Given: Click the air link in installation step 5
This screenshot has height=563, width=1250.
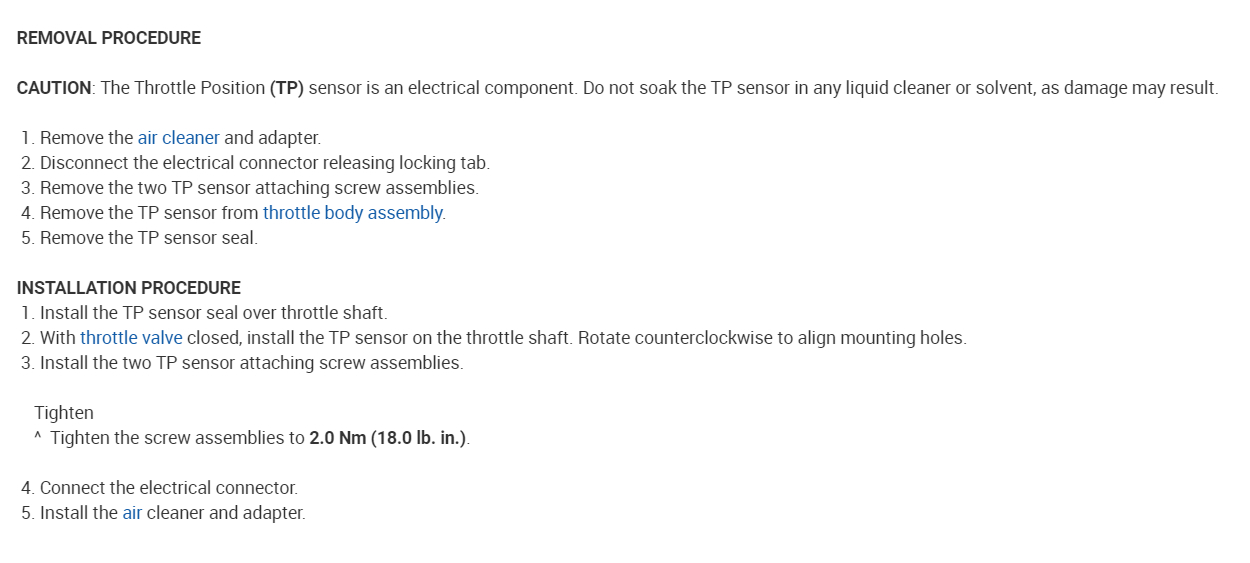Looking at the screenshot, I should point(132,513).
